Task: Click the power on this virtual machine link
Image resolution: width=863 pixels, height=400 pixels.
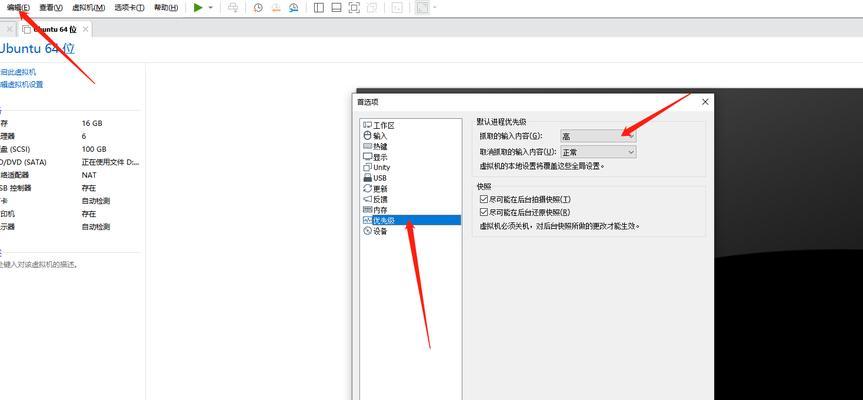Action: [18, 72]
